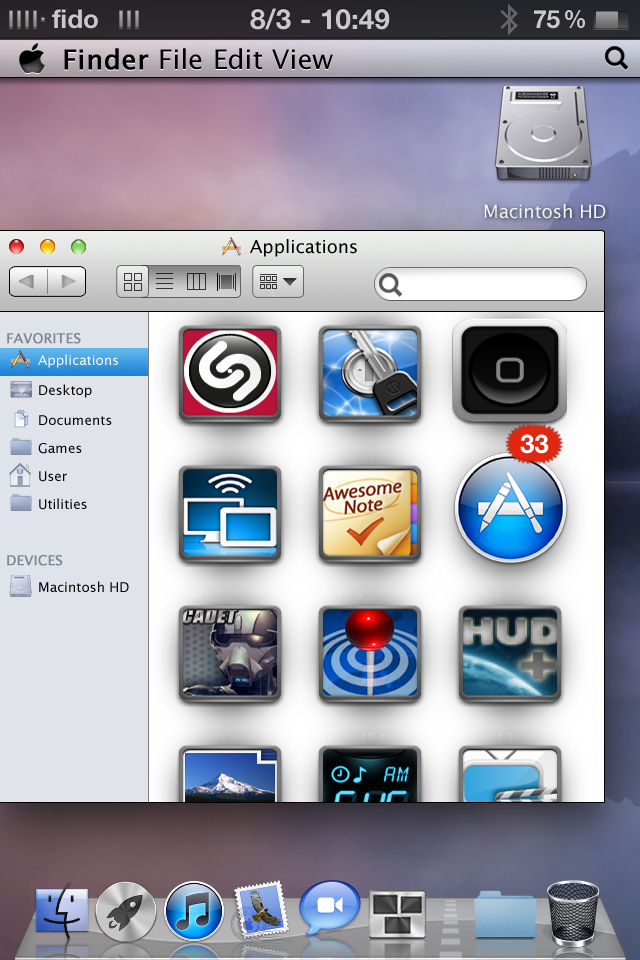Open the TV clapperboard app icon
This screenshot has height=960, width=640.
510,774
